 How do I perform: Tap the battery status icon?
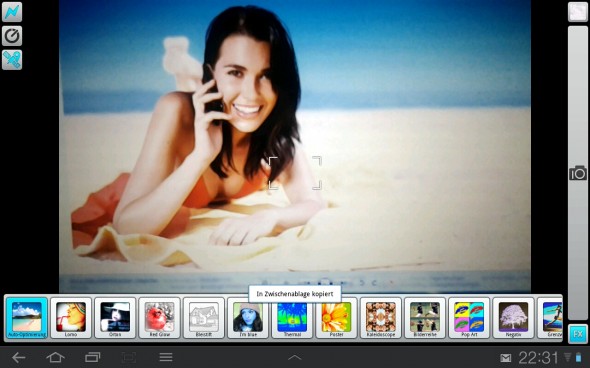[578, 357]
